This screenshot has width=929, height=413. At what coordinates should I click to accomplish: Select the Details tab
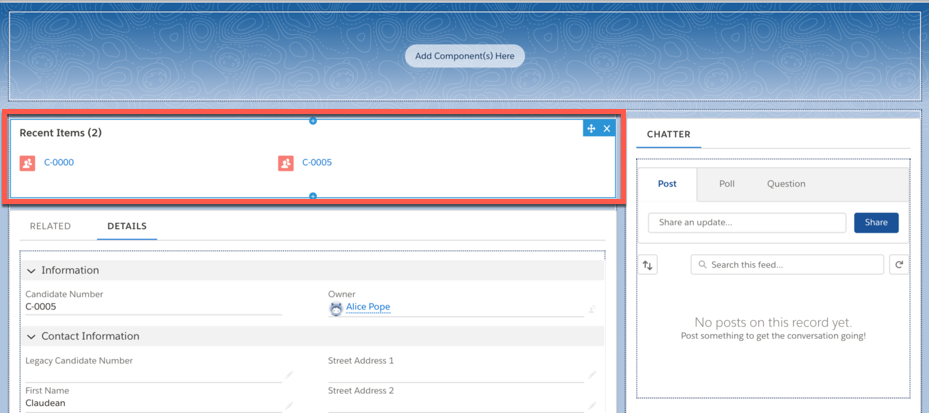pyautogui.click(x=127, y=226)
